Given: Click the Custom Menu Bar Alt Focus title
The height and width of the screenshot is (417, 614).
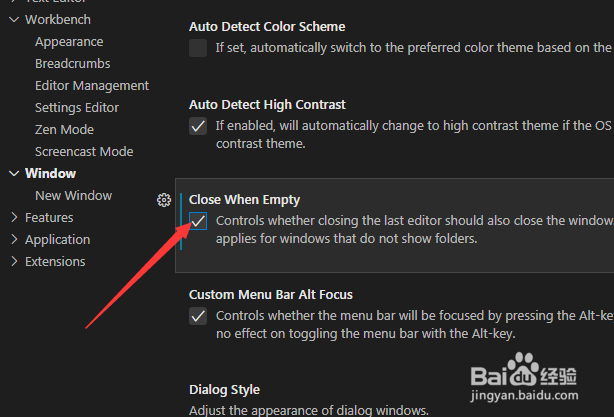Looking at the screenshot, I should pos(271,295).
